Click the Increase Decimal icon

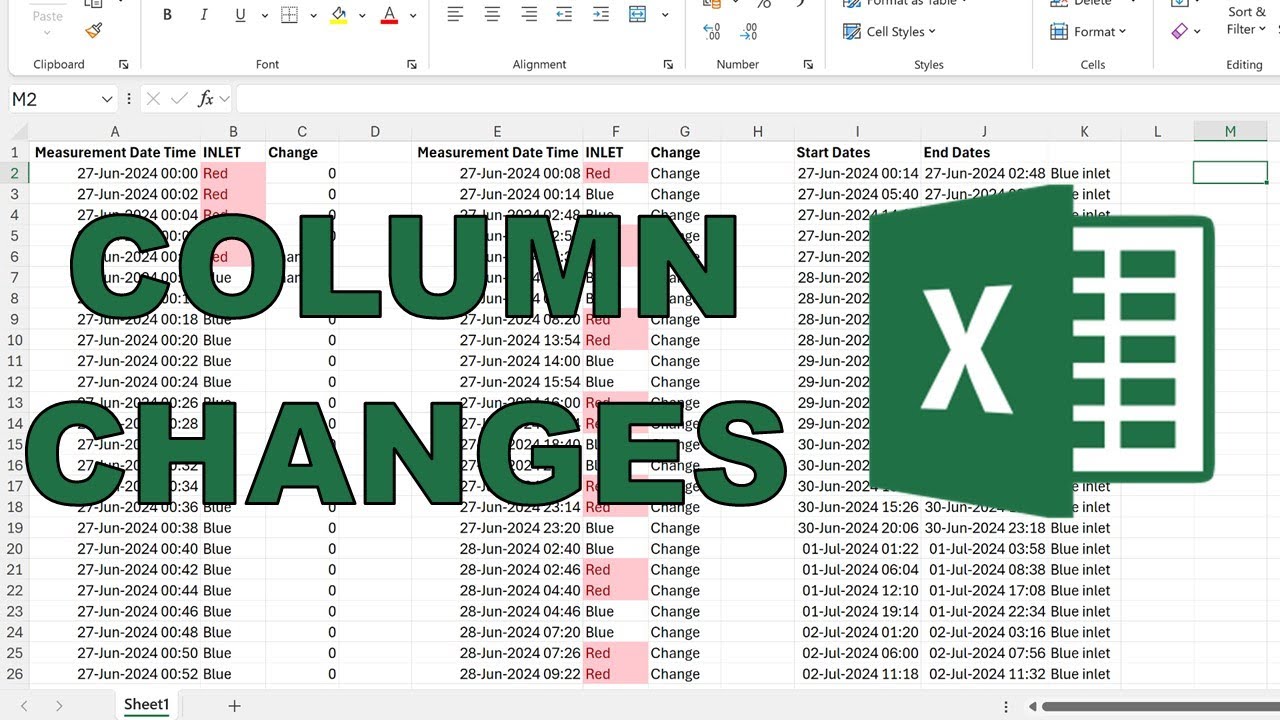tap(712, 32)
